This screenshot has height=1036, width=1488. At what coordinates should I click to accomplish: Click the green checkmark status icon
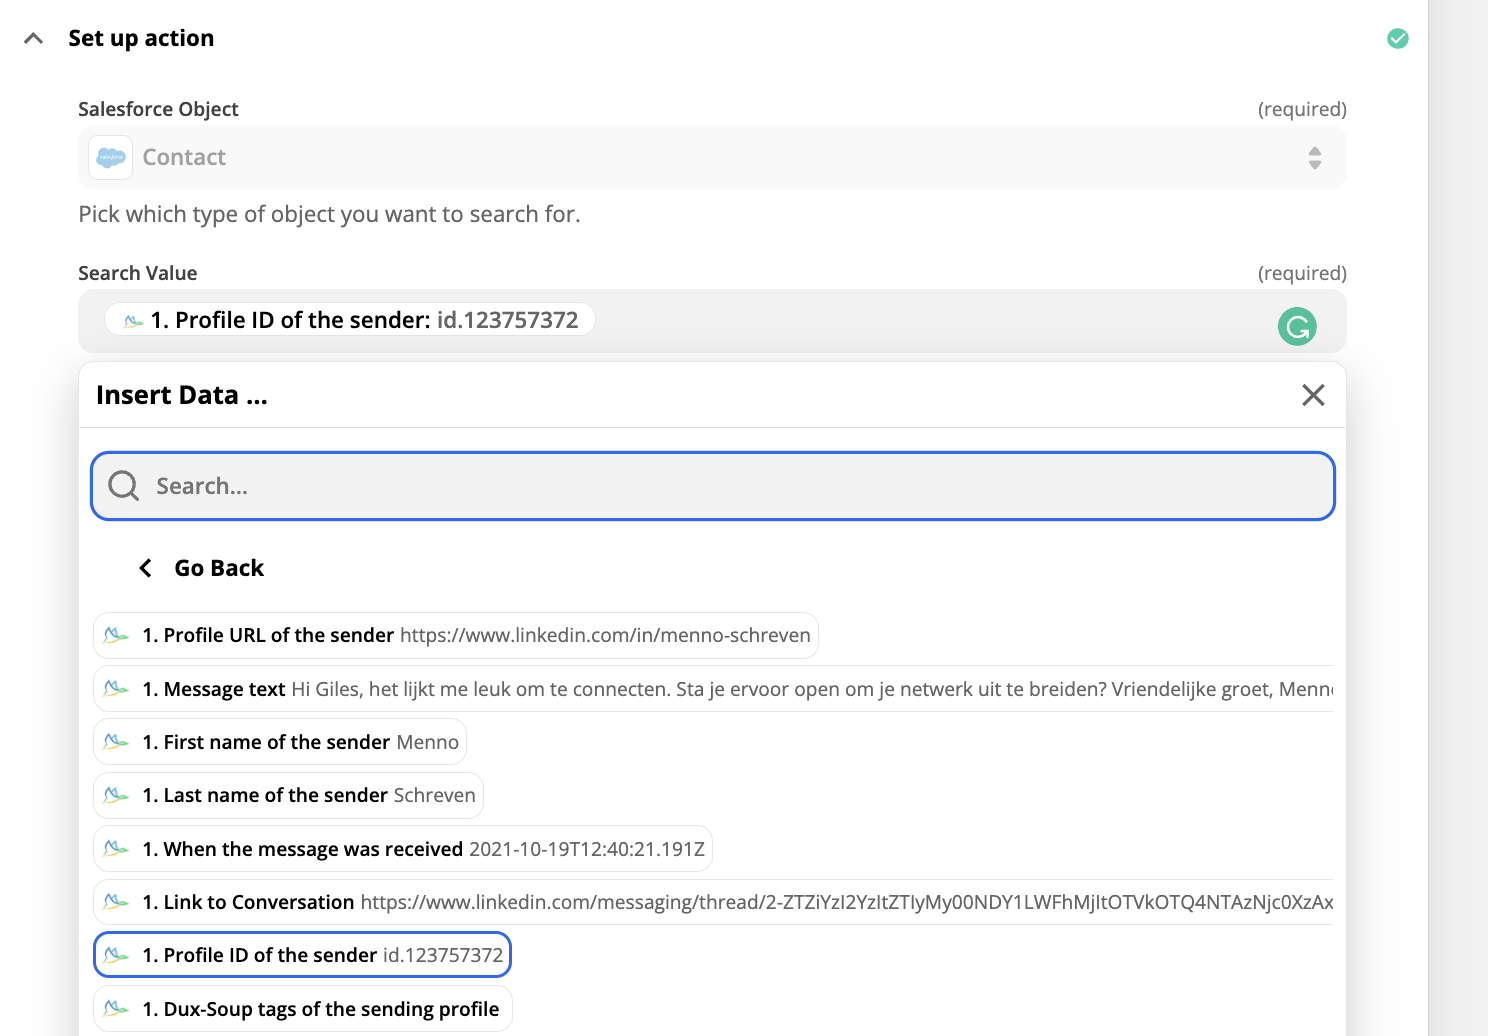1398,38
